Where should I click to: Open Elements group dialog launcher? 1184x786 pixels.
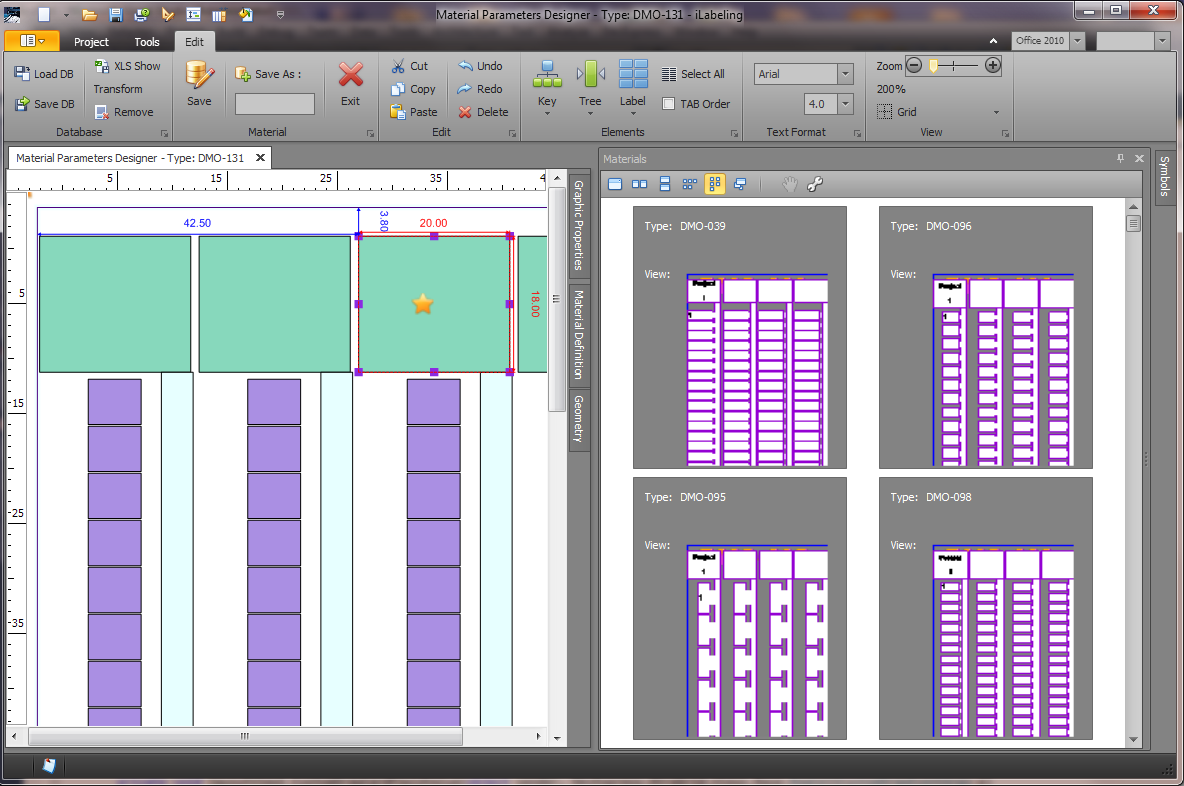pyautogui.click(x=734, y=134)
